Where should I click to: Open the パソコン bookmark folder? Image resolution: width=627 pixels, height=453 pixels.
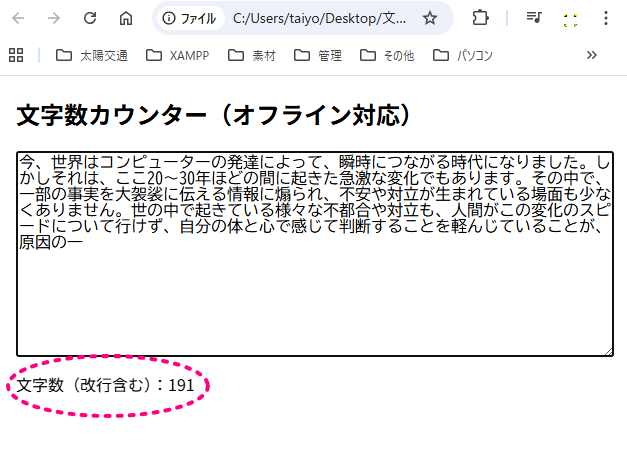pos(462,55)
